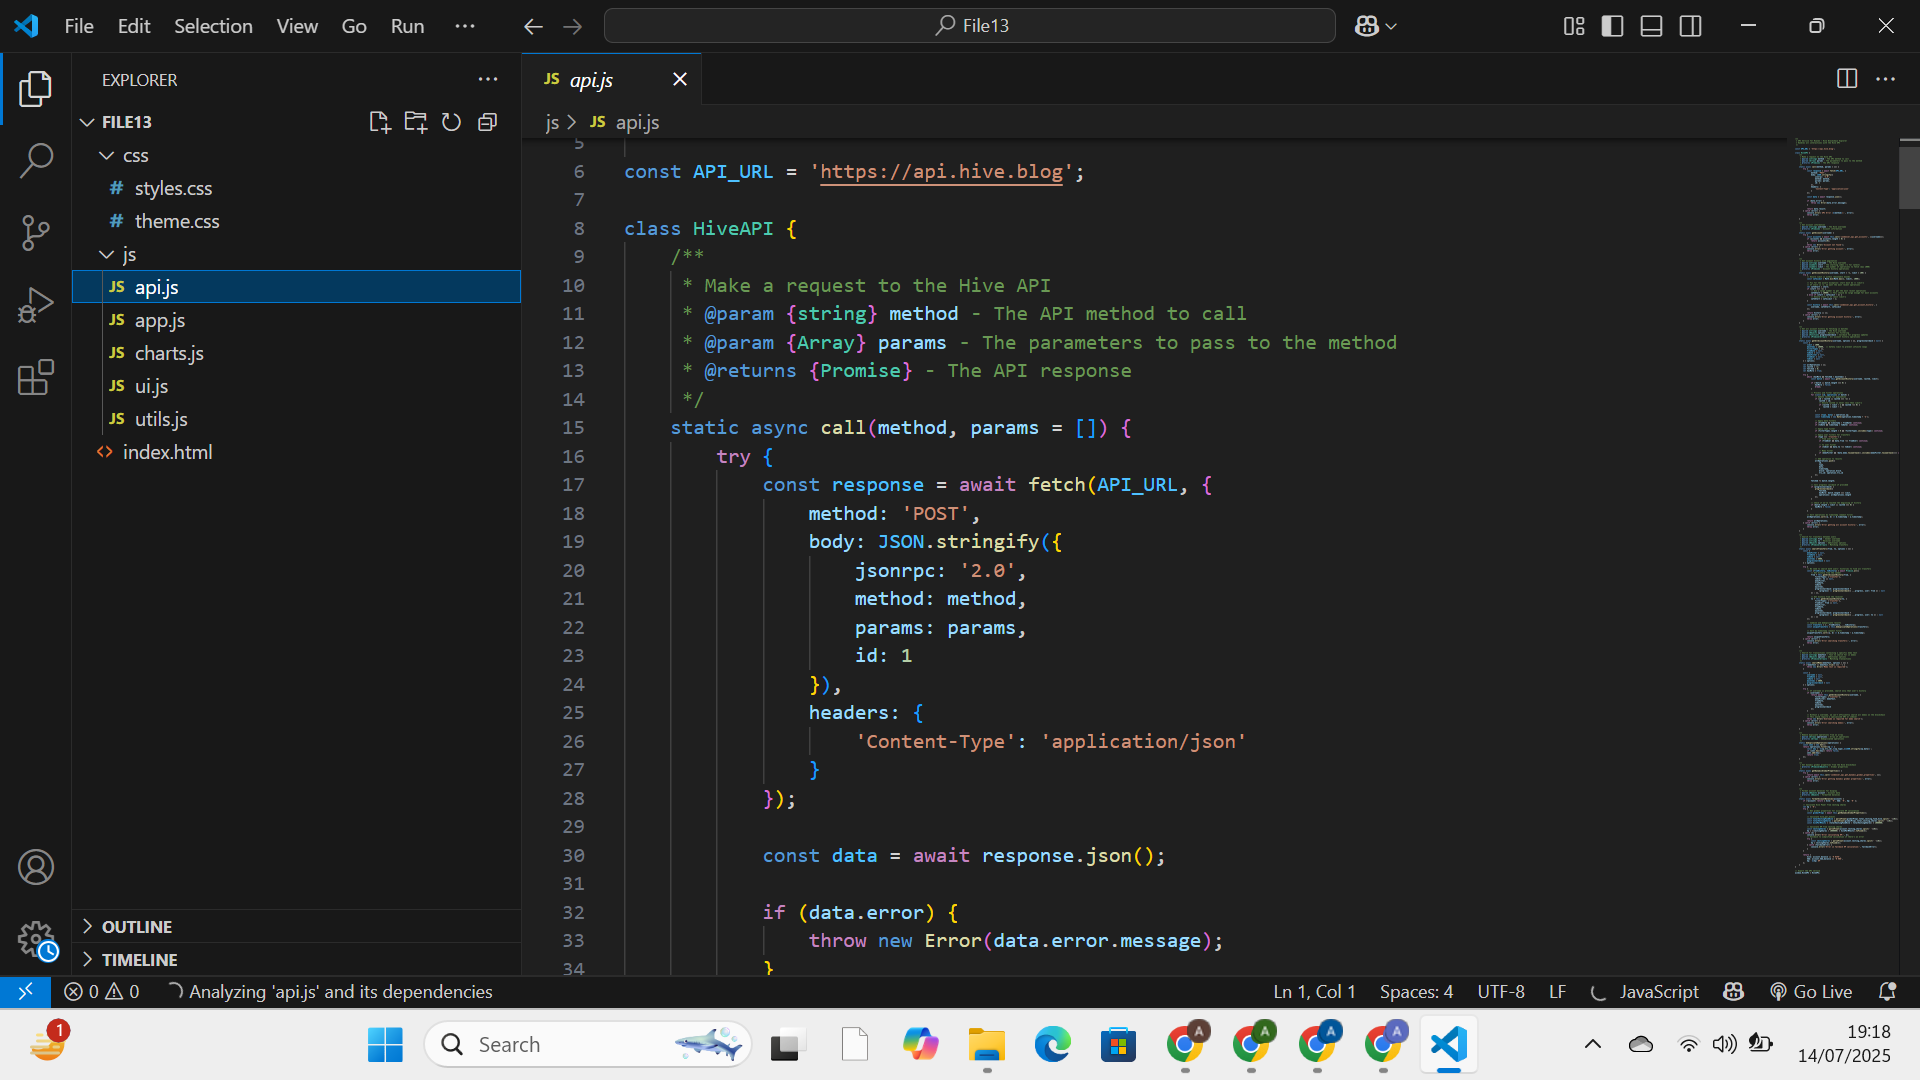Toggle the secondary side bar visibility
1920x1080 pixels.
tap(1690, 26)
